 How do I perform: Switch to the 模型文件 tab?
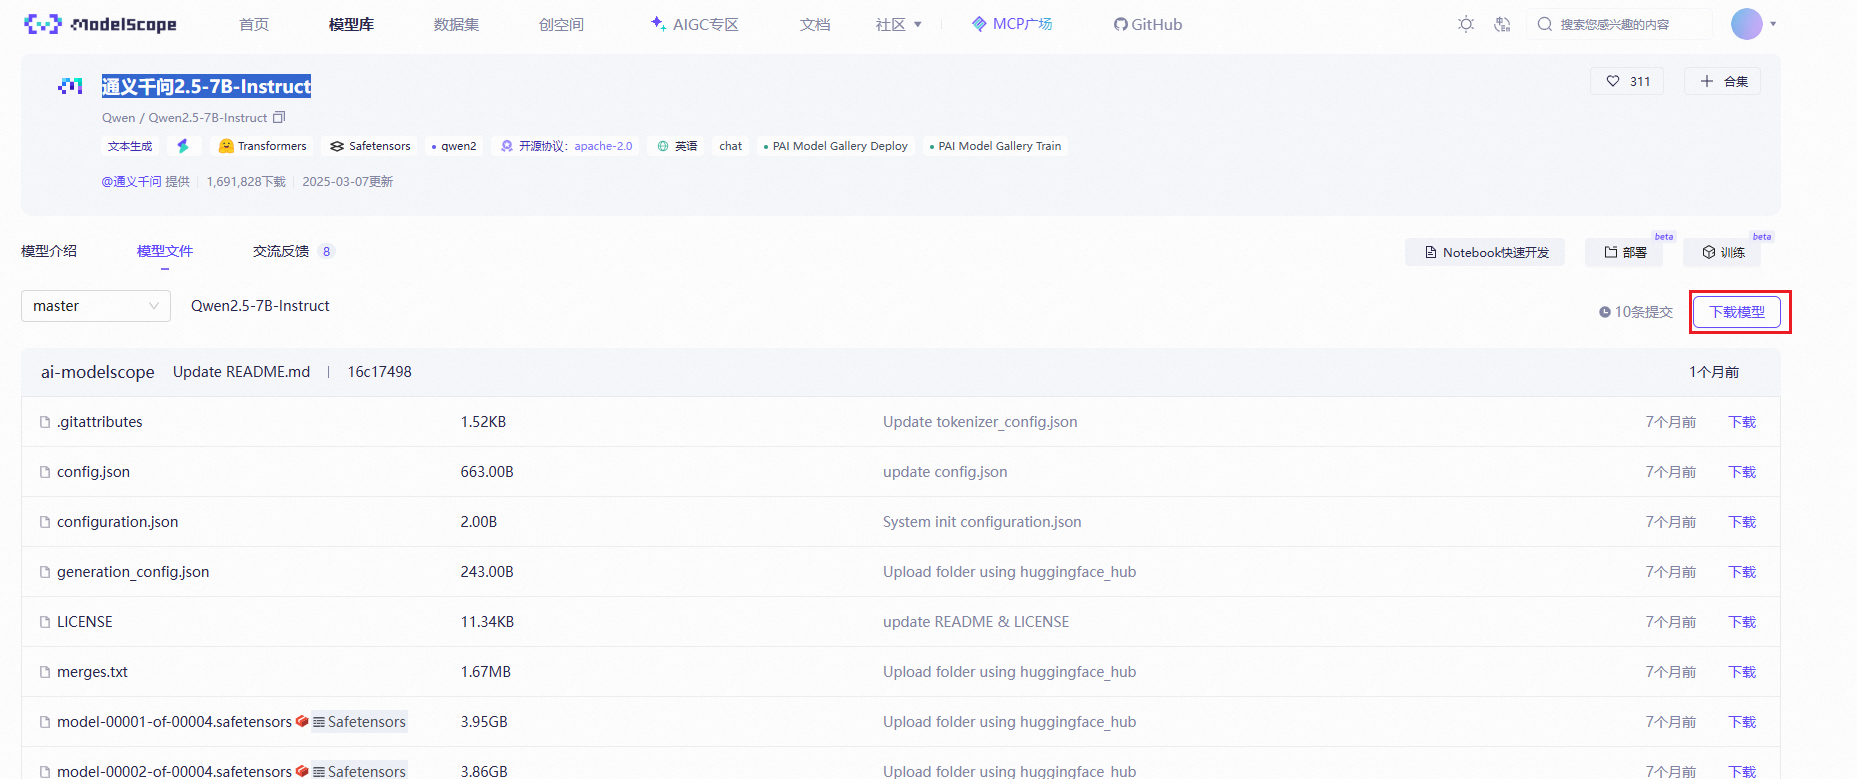coord(165,251)
